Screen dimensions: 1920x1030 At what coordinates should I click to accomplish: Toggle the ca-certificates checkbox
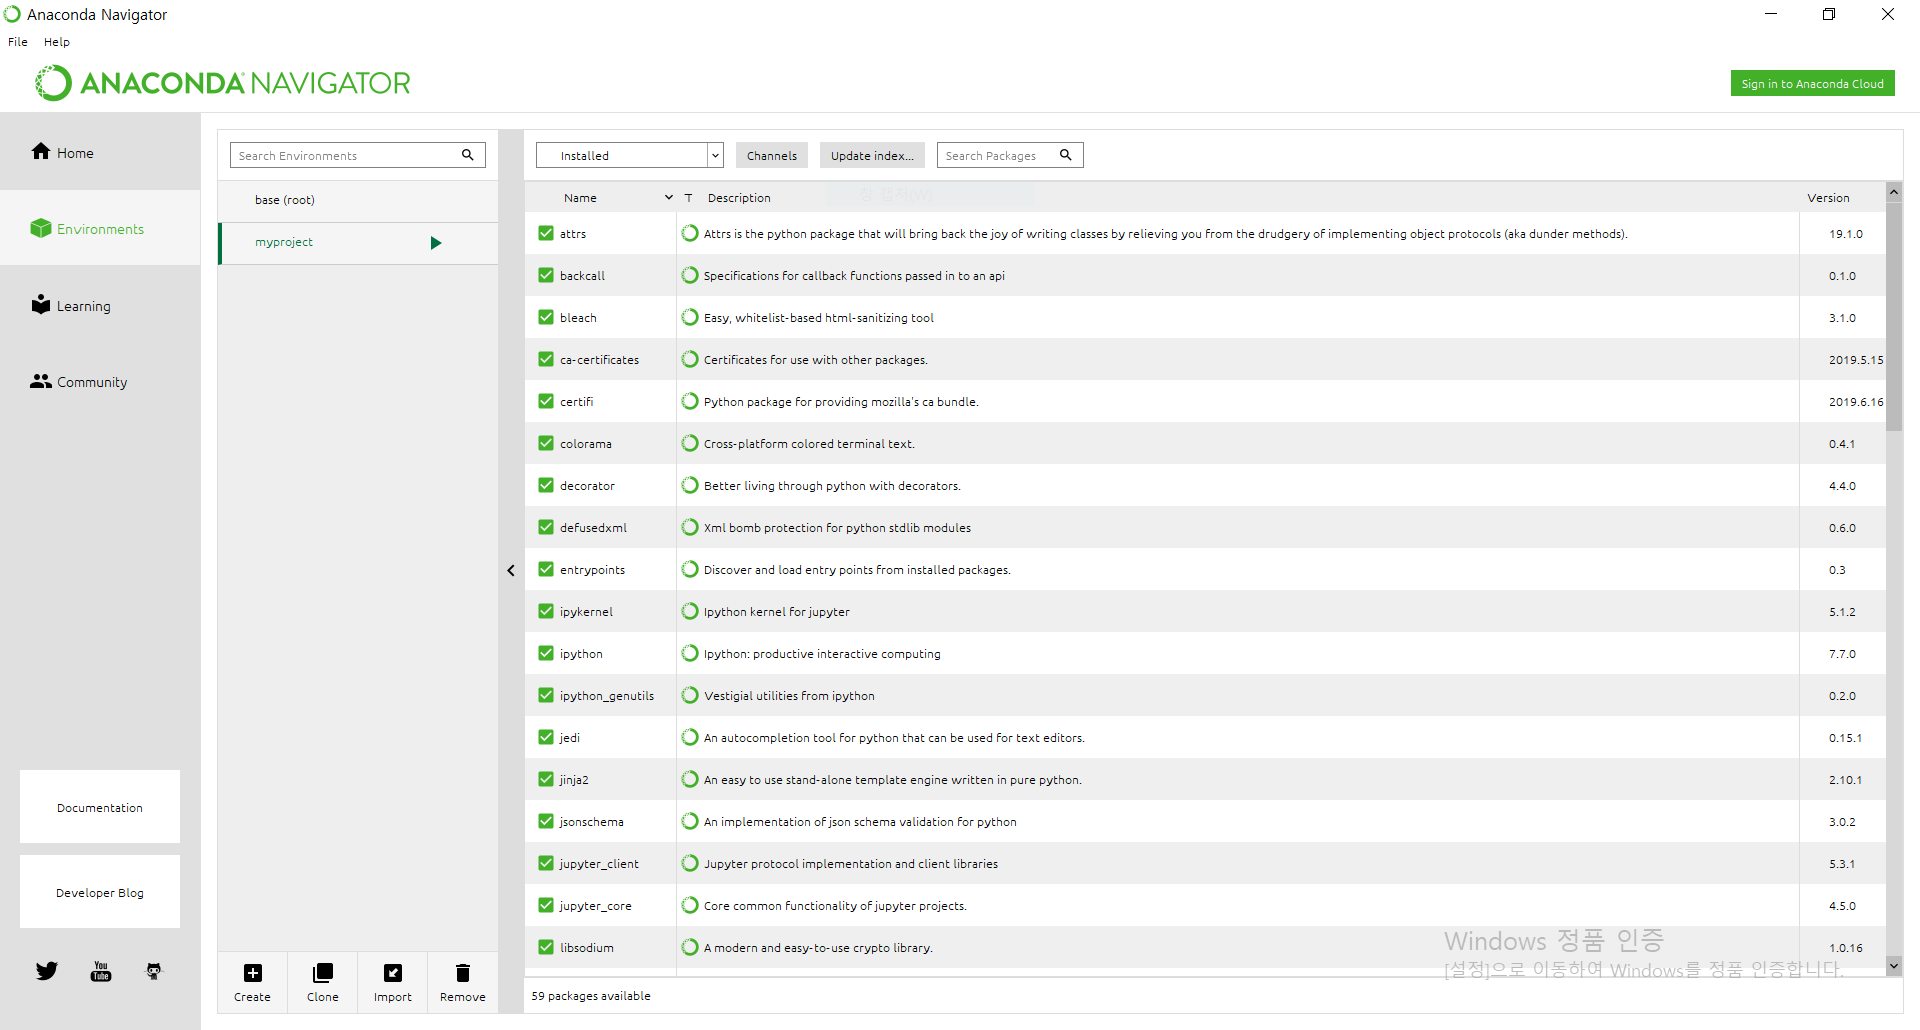pyautogui.click(x=546, y=359)
